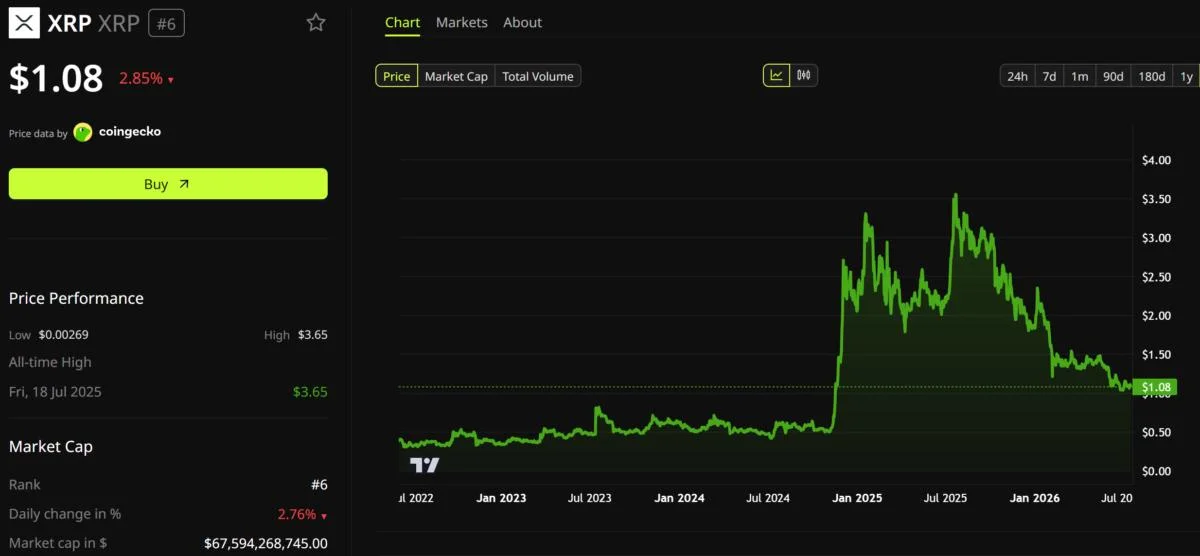Viewport: 1200px width, 556px height.
Task: Set chart range to 90d
Action: [1113, 76]
